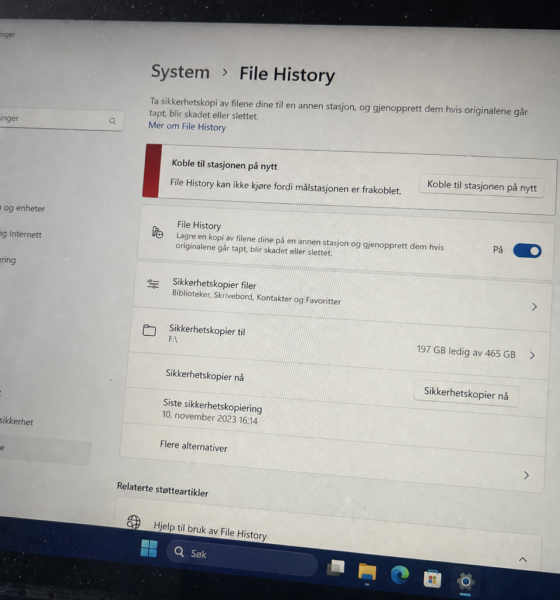Open the Windows Start menu
This screenshot has width=560, height=600.
(x=149, y=548)
